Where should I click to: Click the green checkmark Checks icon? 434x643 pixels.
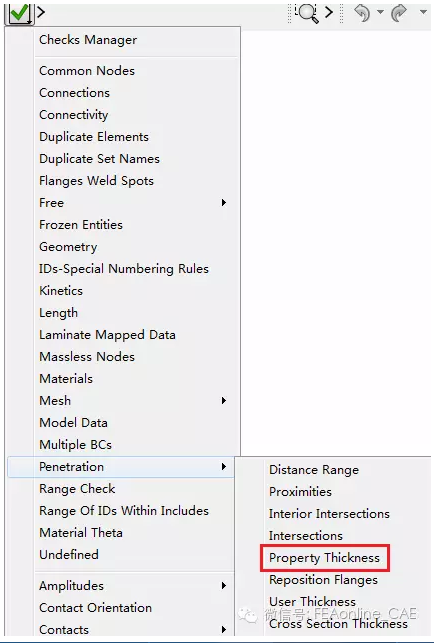19,12
